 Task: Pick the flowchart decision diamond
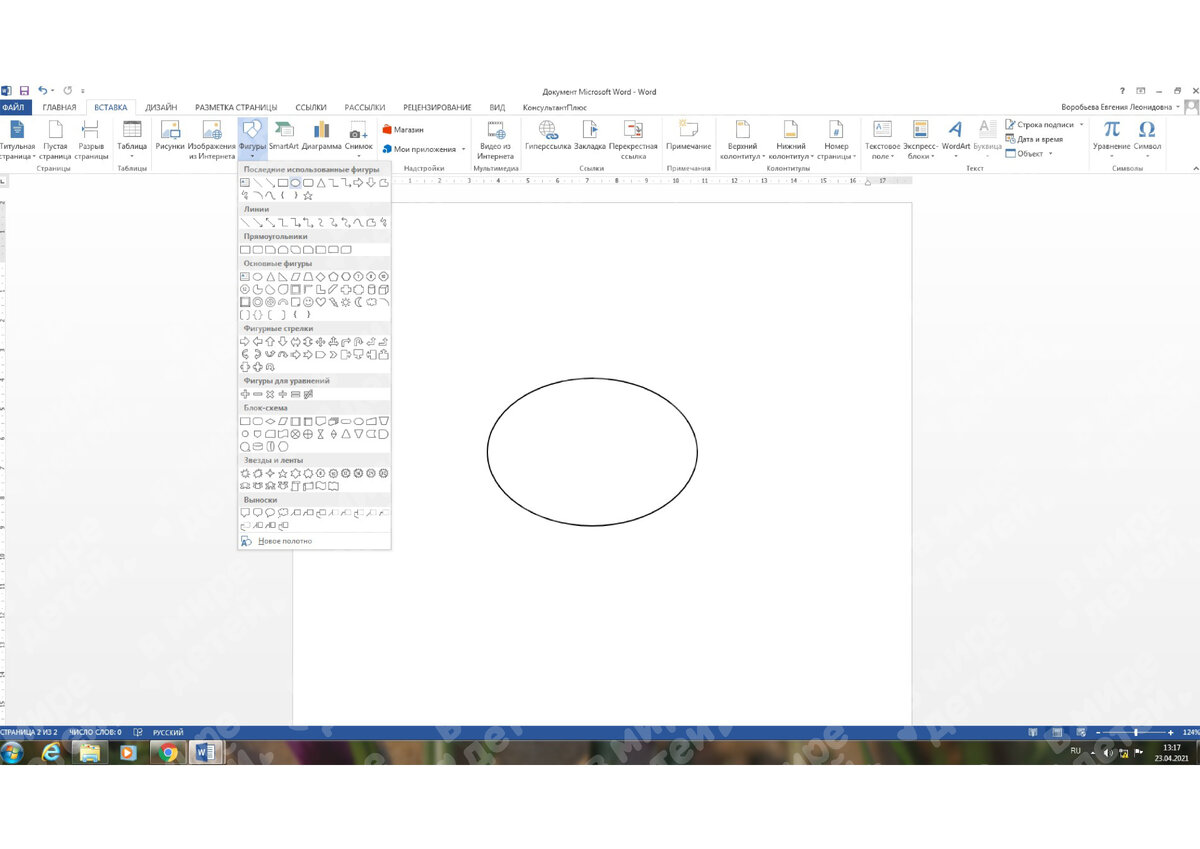pos(270,421)
